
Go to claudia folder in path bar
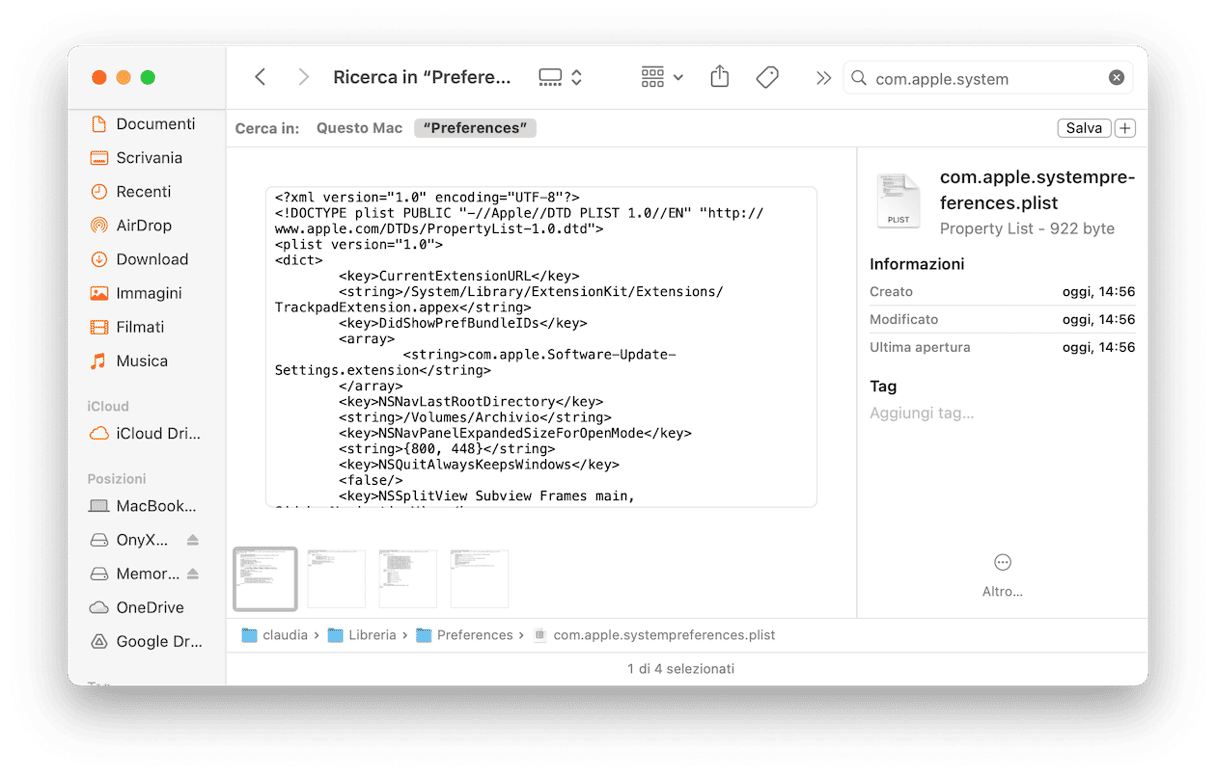274,635
